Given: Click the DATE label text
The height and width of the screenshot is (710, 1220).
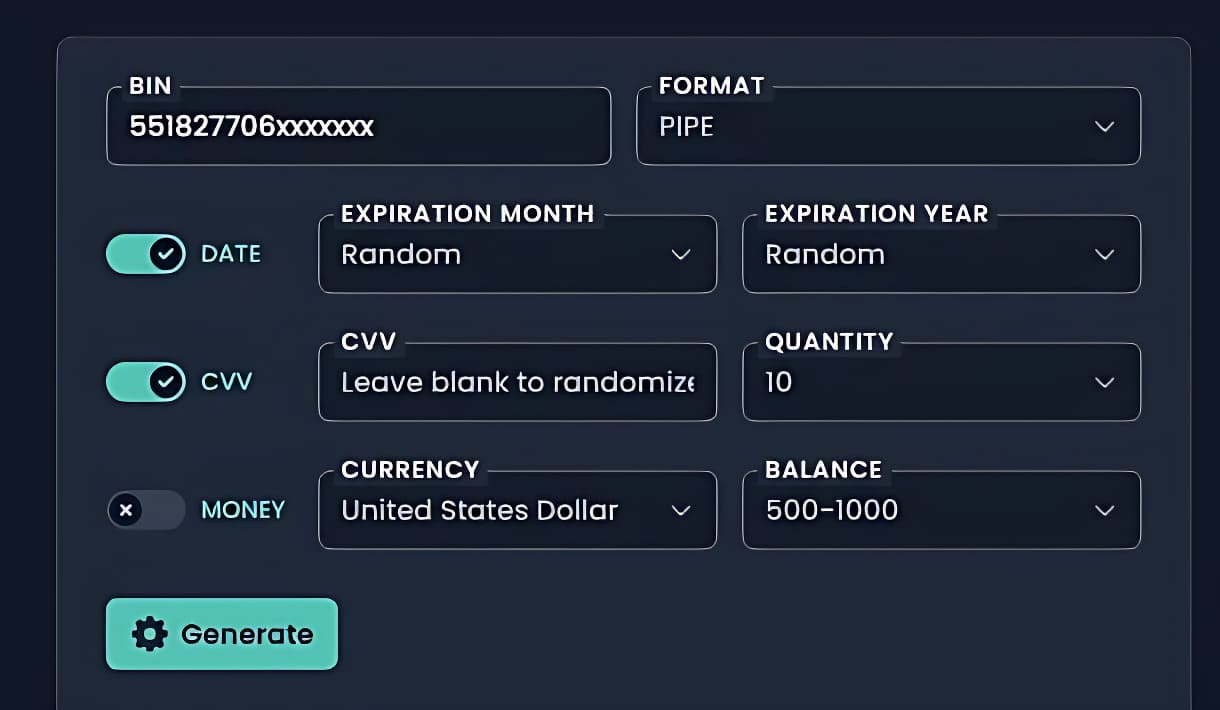Looking at the screenshot, I should (231, 255).
